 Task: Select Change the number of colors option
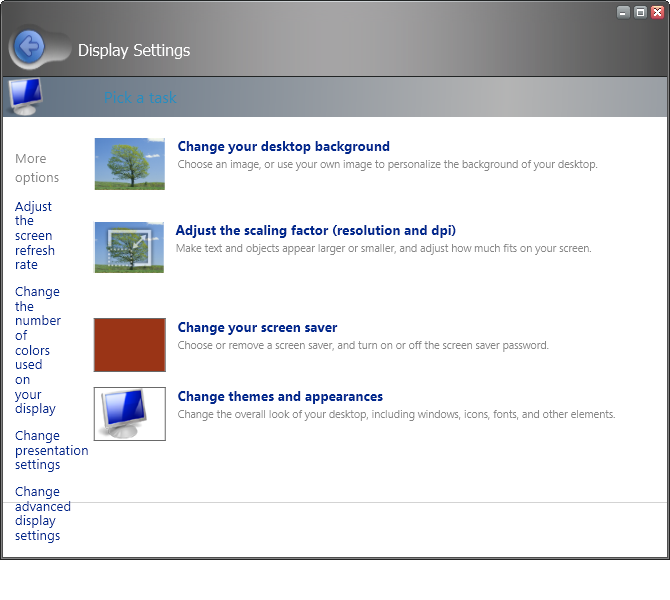point(37,350)
